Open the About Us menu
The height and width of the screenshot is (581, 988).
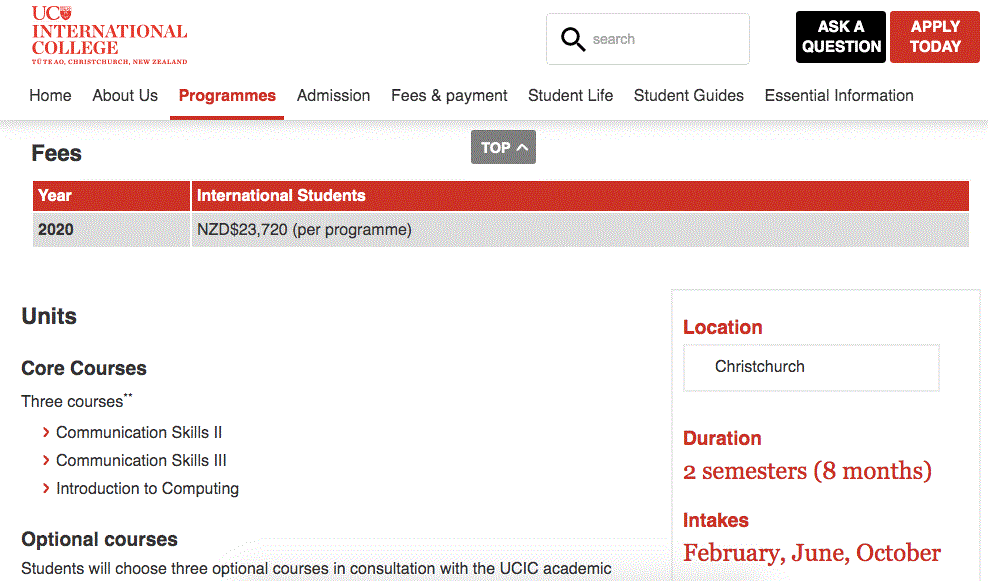coord(125,96)
